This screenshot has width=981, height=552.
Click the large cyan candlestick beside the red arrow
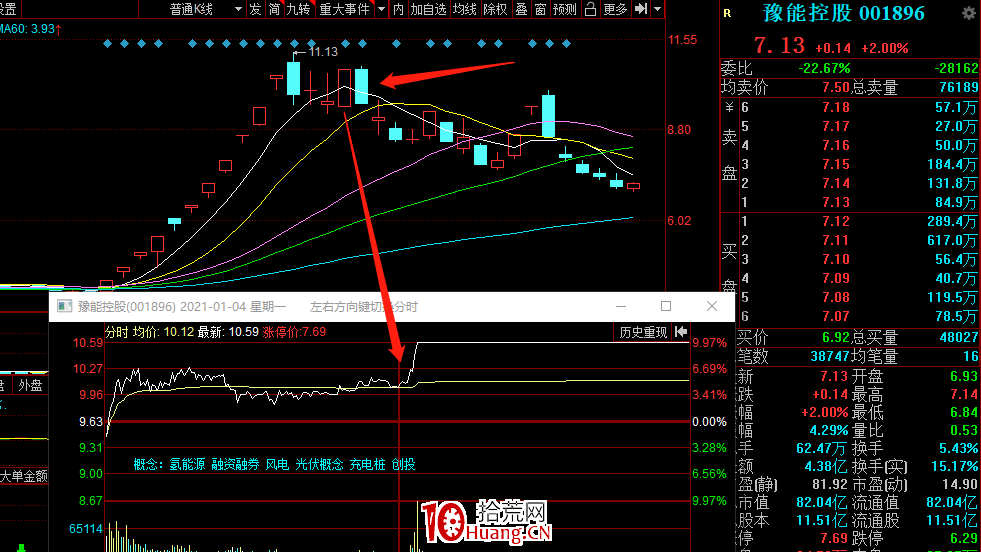click(361, 85)
